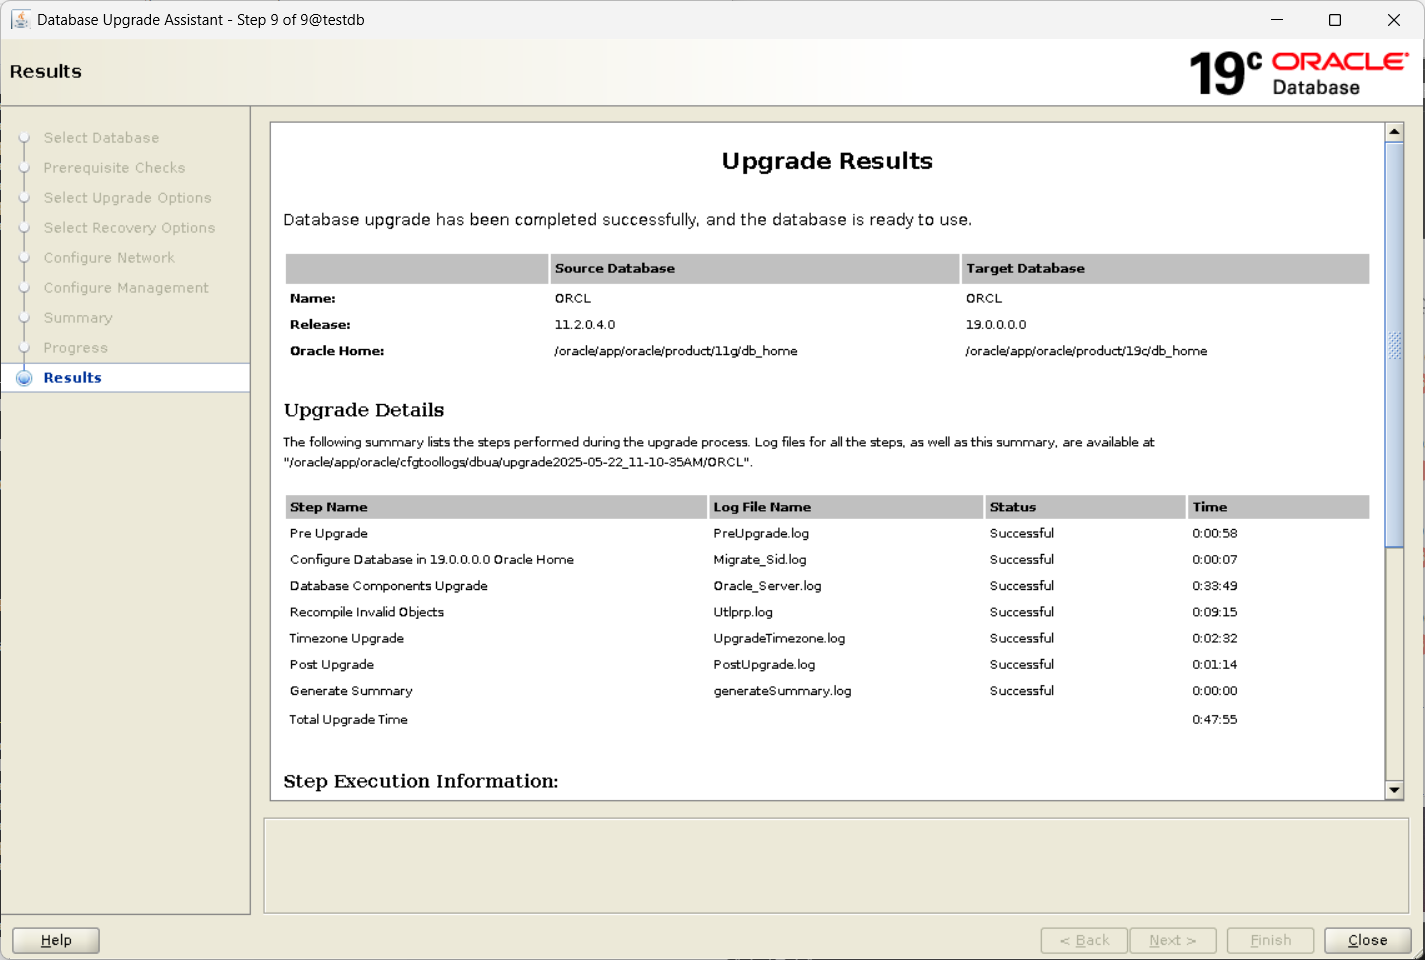Click the Step Name column header
This screenshot has height=960, width=1425.
click(x=496, y=507)
